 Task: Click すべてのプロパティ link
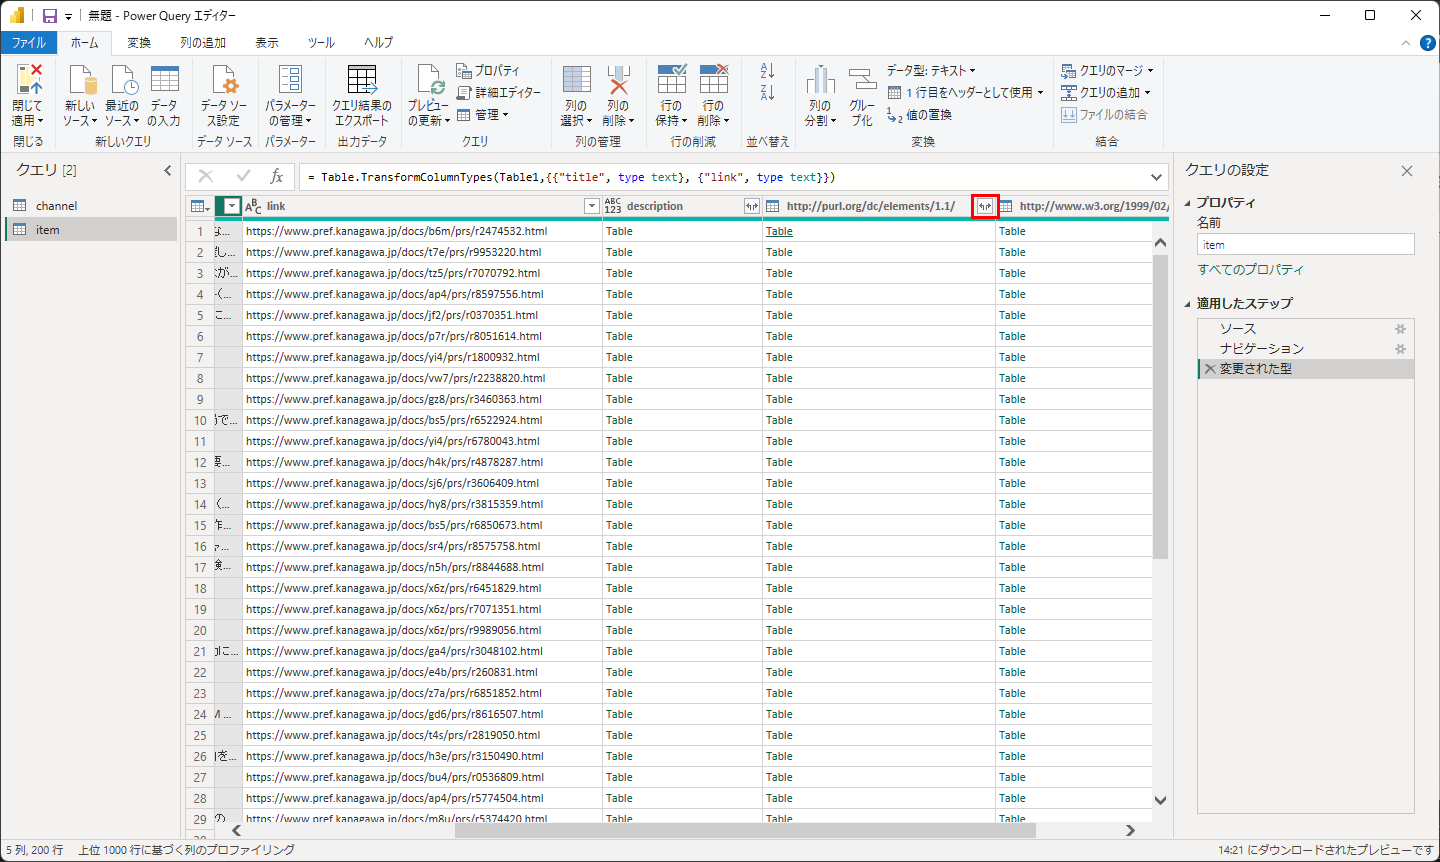pyautogui.click(x=1251, y=270)
